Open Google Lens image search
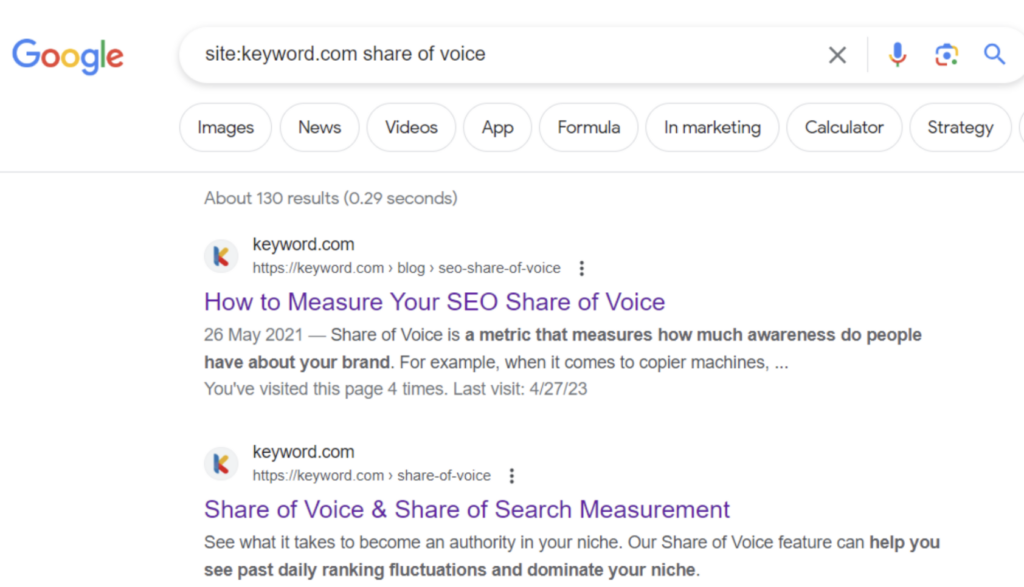This screenshot has width=1024, height=587. (945, 55)
